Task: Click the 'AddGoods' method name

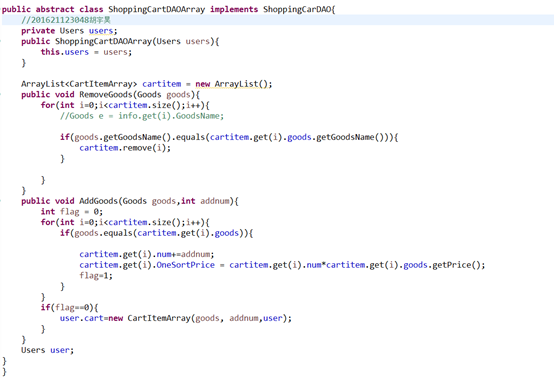Action: point(98,201)
